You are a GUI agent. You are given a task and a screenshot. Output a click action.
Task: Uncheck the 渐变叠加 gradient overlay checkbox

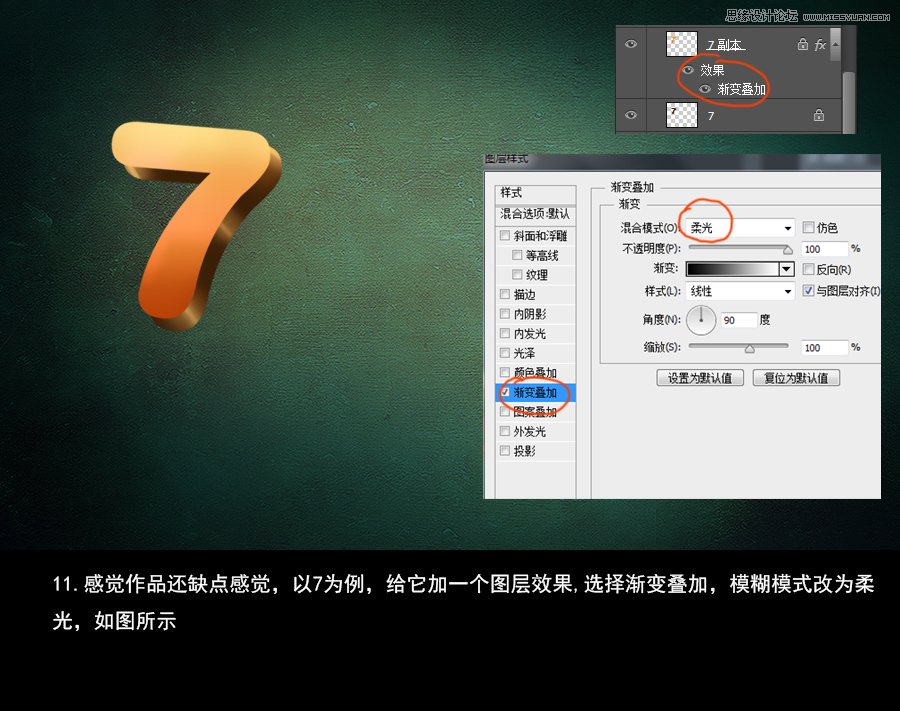pos(505,393)
